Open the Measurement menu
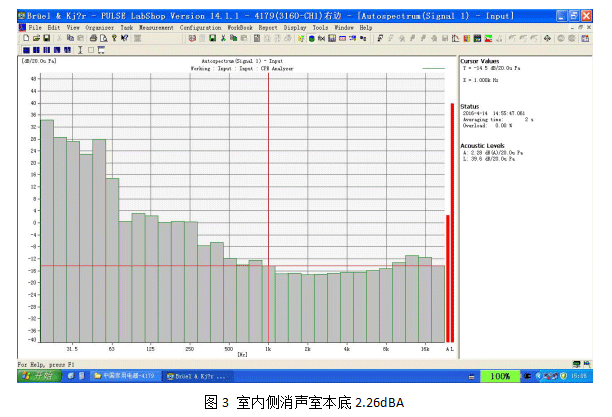The image size is (612, 417). 157,28
